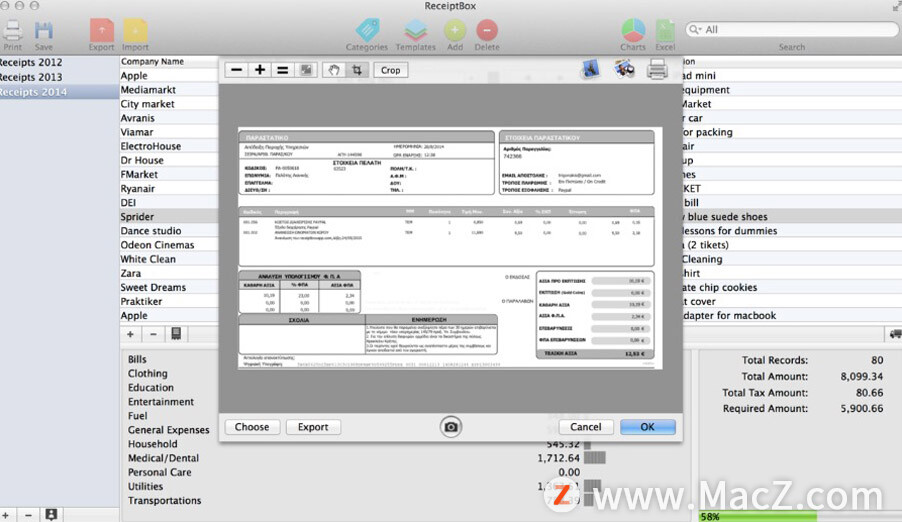The height and width of the screenshot is (522, 902).
Task: Select the DEI row
Action: coord(169,203)
